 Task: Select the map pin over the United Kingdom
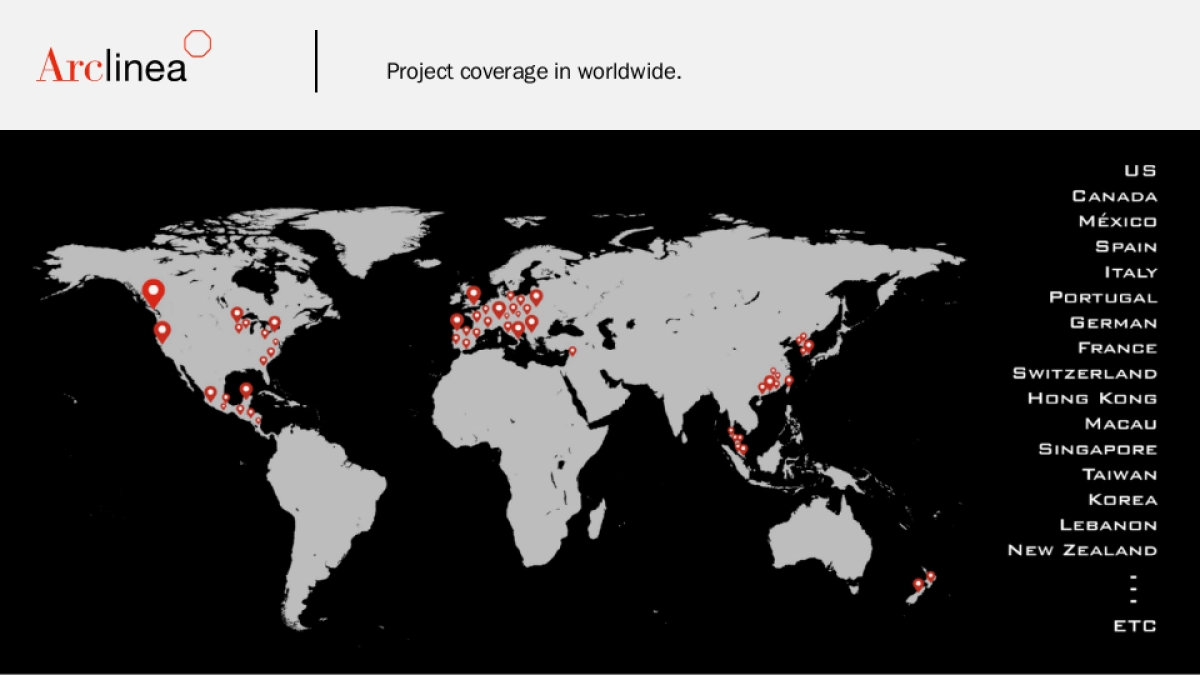(x=473, y=293)
